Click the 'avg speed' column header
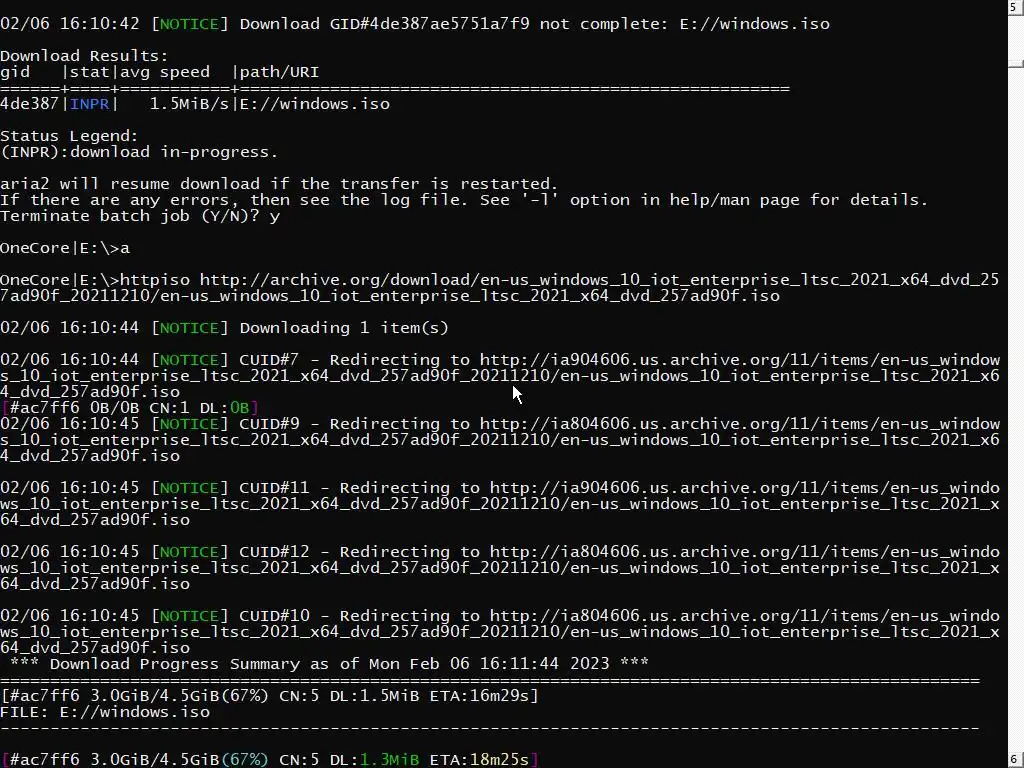Screen dimensions: 1024x768 (x=165, y=72)
